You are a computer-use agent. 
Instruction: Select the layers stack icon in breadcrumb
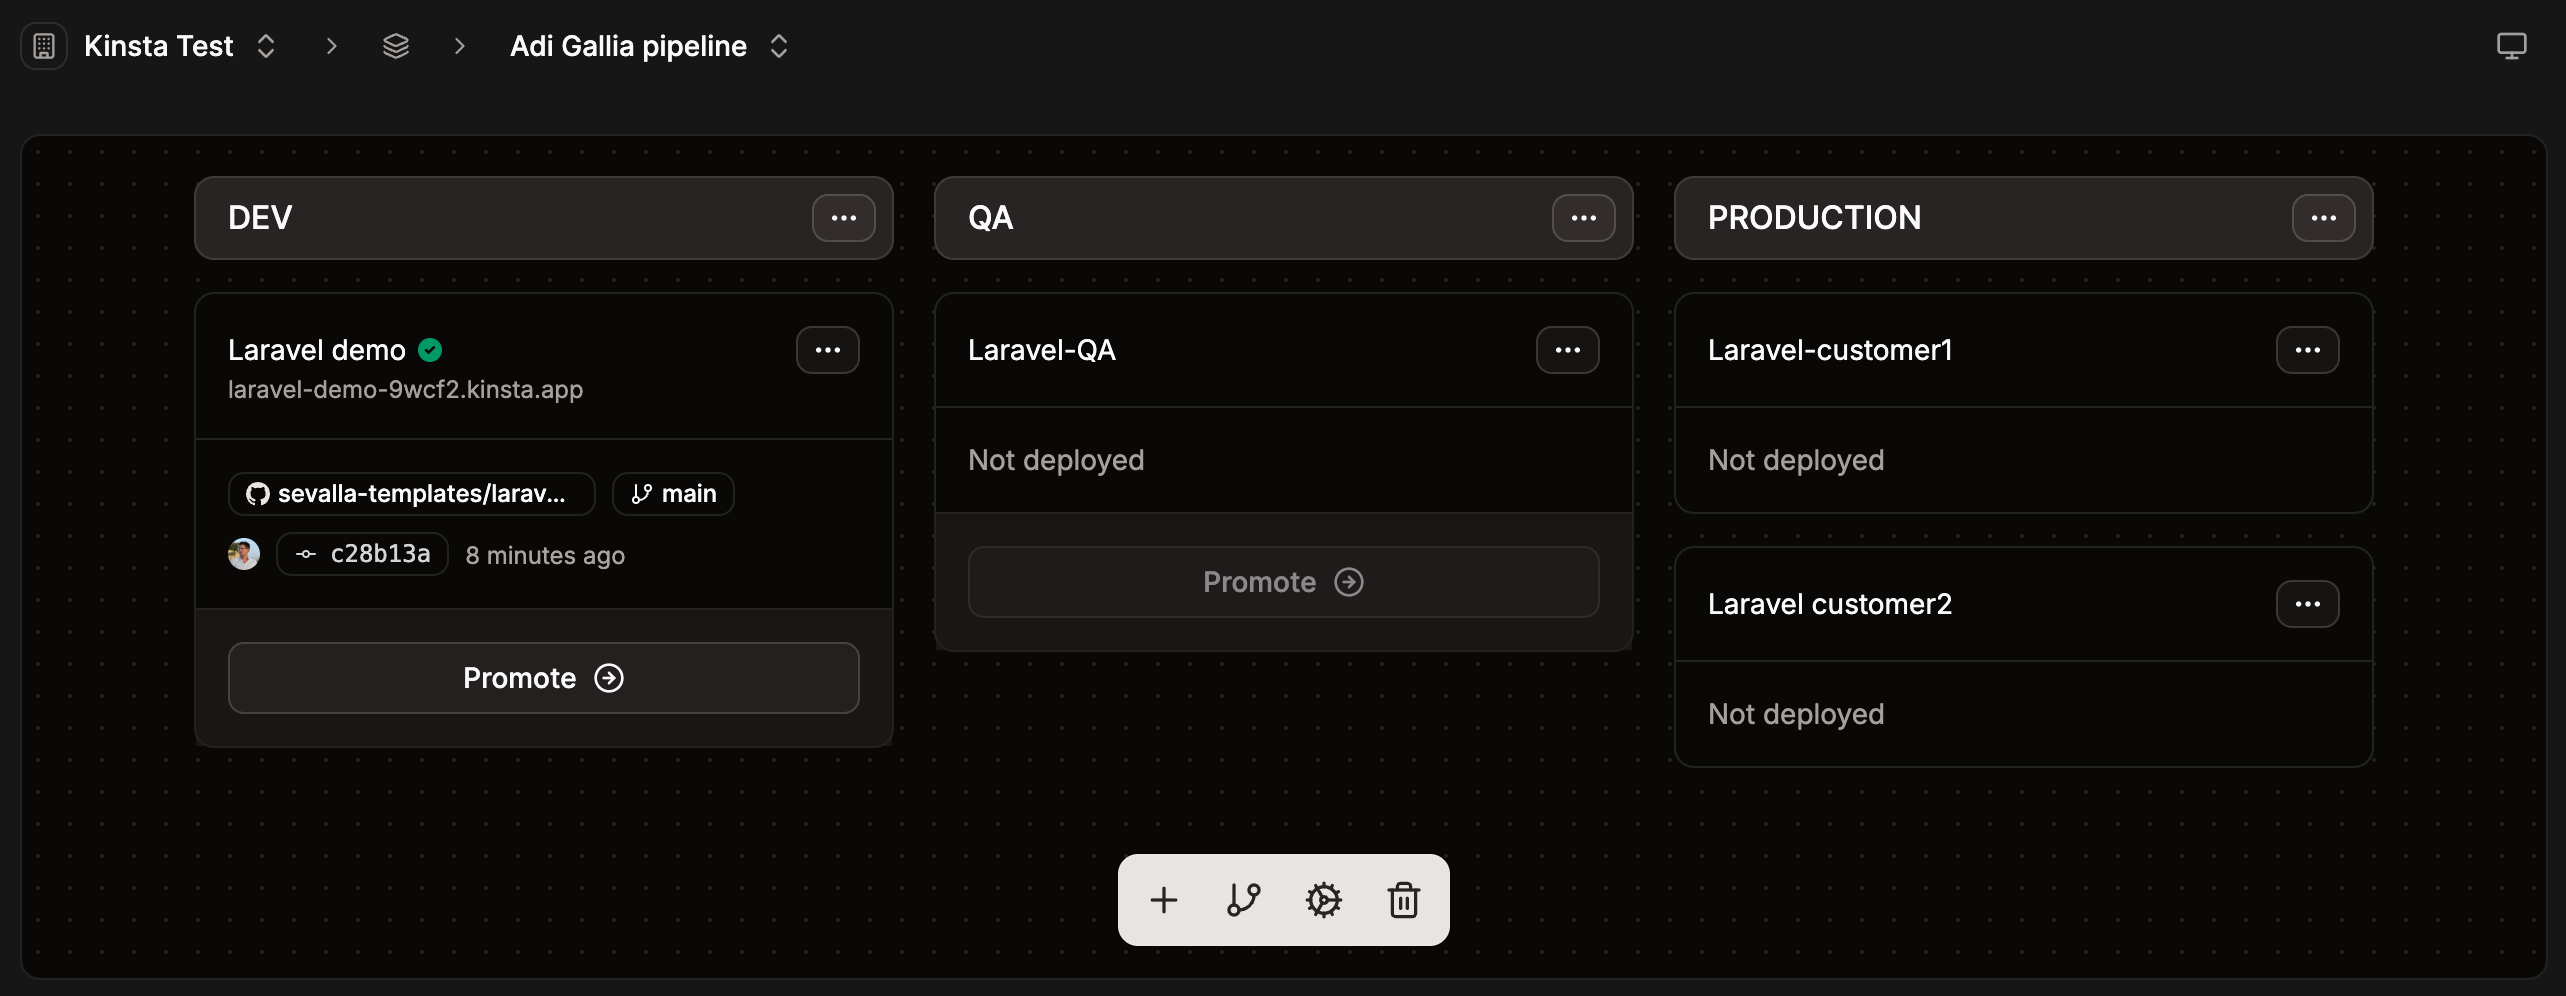(x=396, y=45)
